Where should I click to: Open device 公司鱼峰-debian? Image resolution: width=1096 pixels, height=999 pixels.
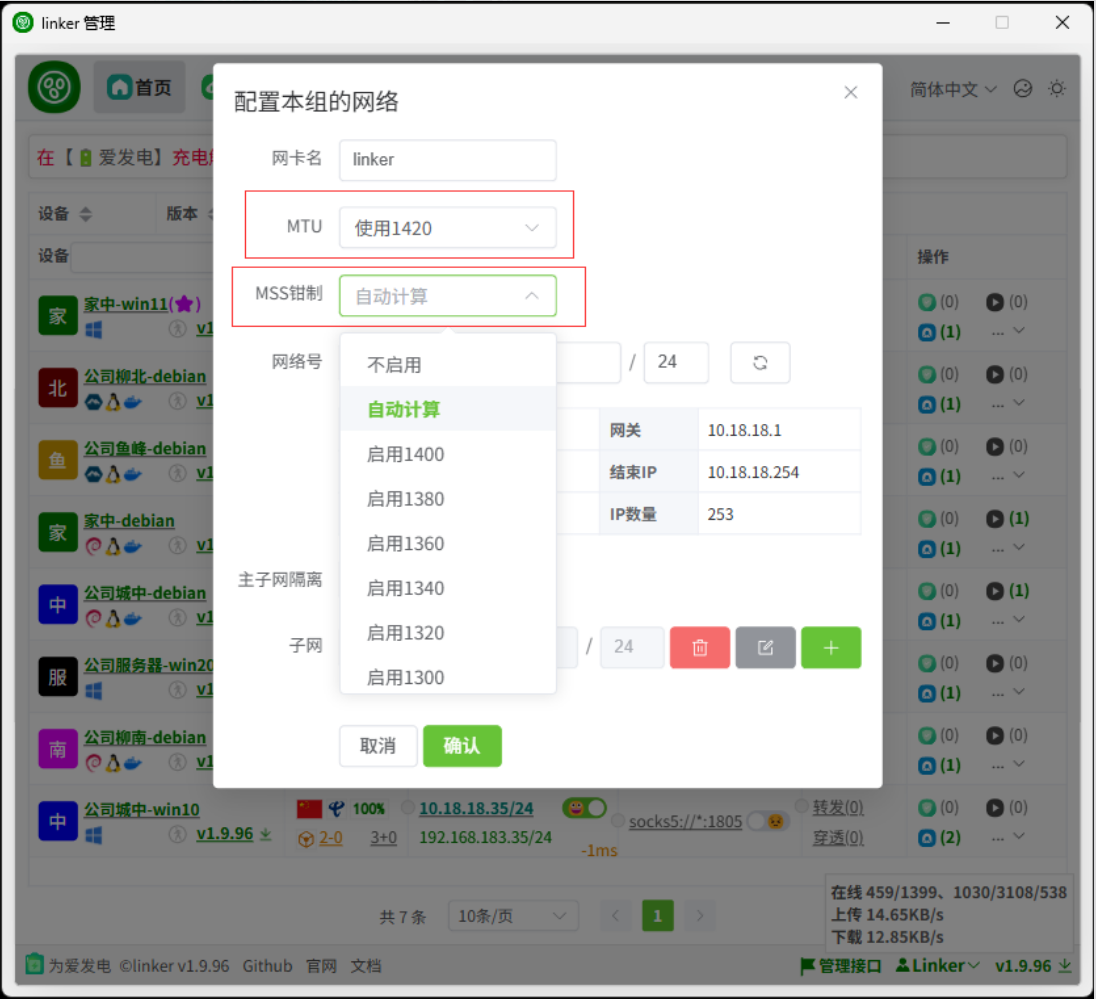point(145,448)
